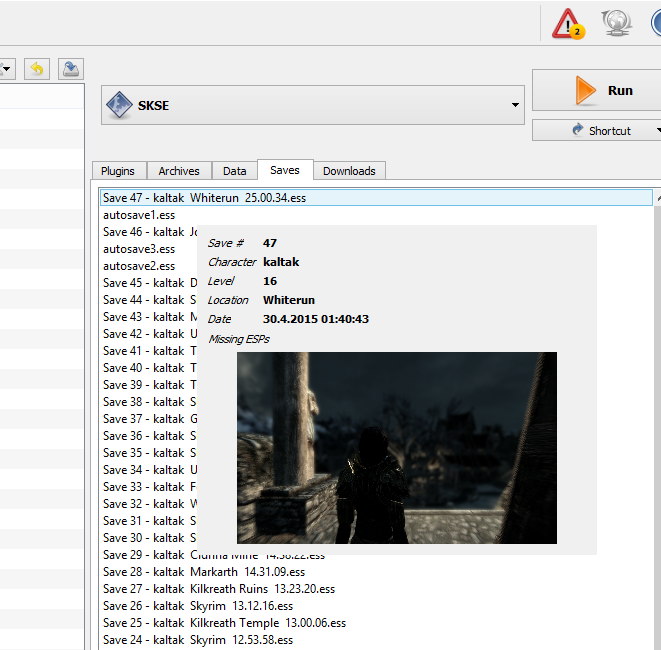
Task: Select the Save 29 - kaltak entry
Action: pyautogui.click(x=149, y=555)
